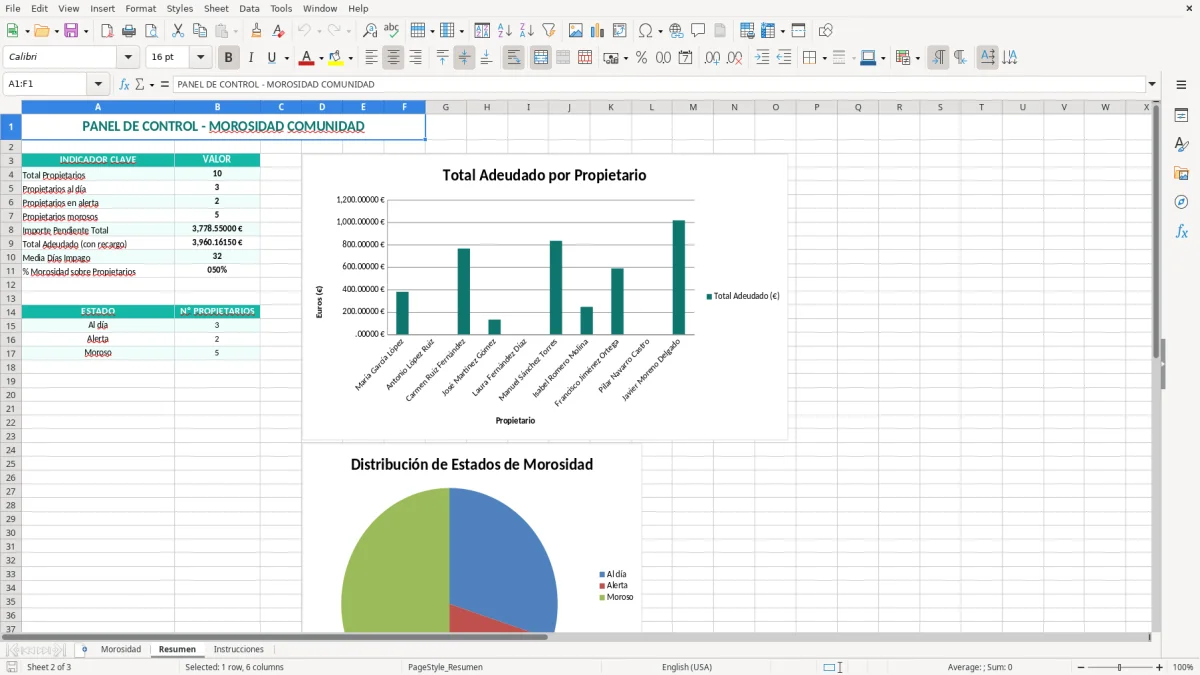
Task: Click zoom in plus button
Action: 1160,667
